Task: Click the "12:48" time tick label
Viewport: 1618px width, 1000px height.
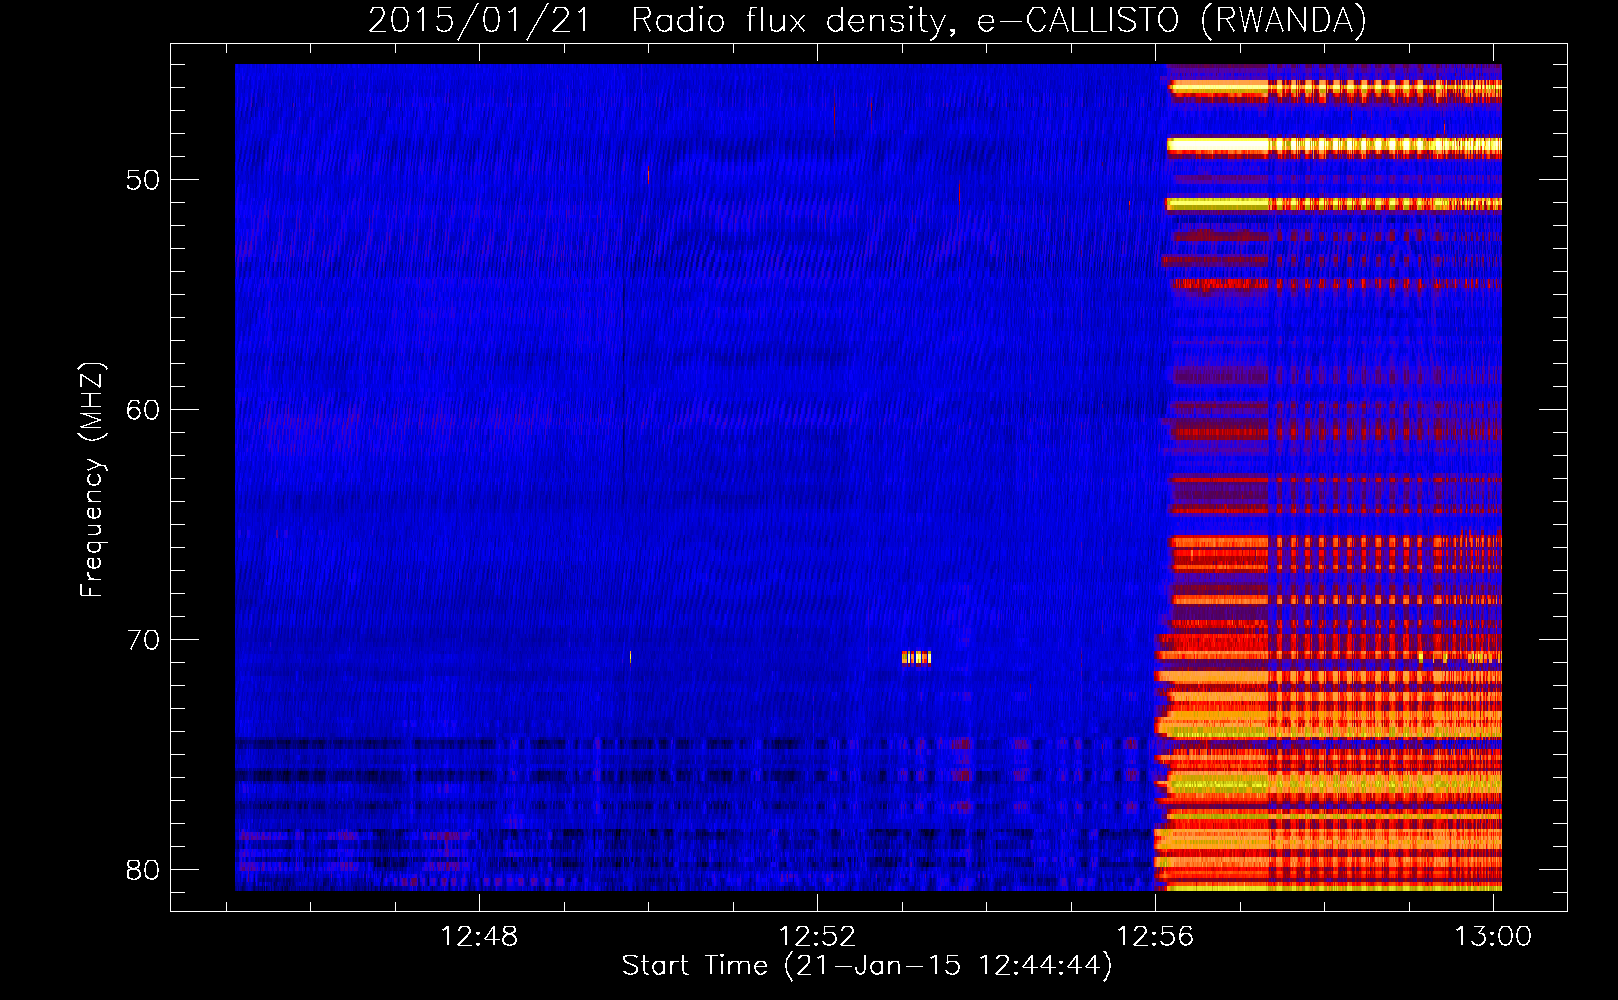Action: [480, 936]
